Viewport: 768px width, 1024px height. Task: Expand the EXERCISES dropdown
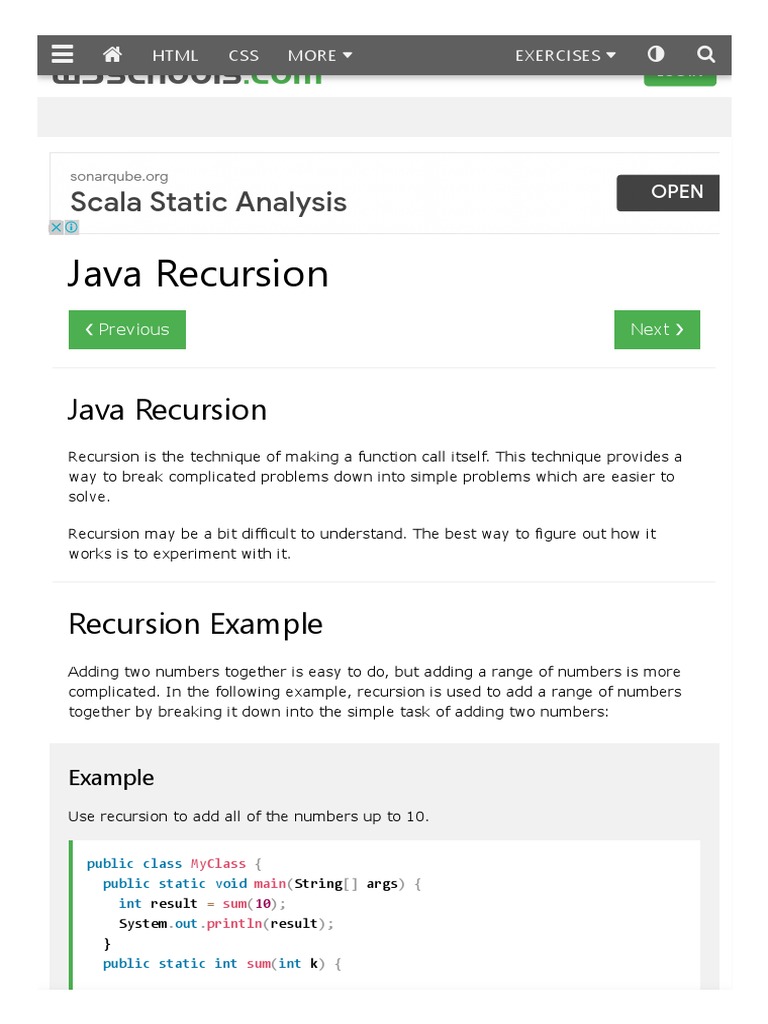[x=565, y=56]
